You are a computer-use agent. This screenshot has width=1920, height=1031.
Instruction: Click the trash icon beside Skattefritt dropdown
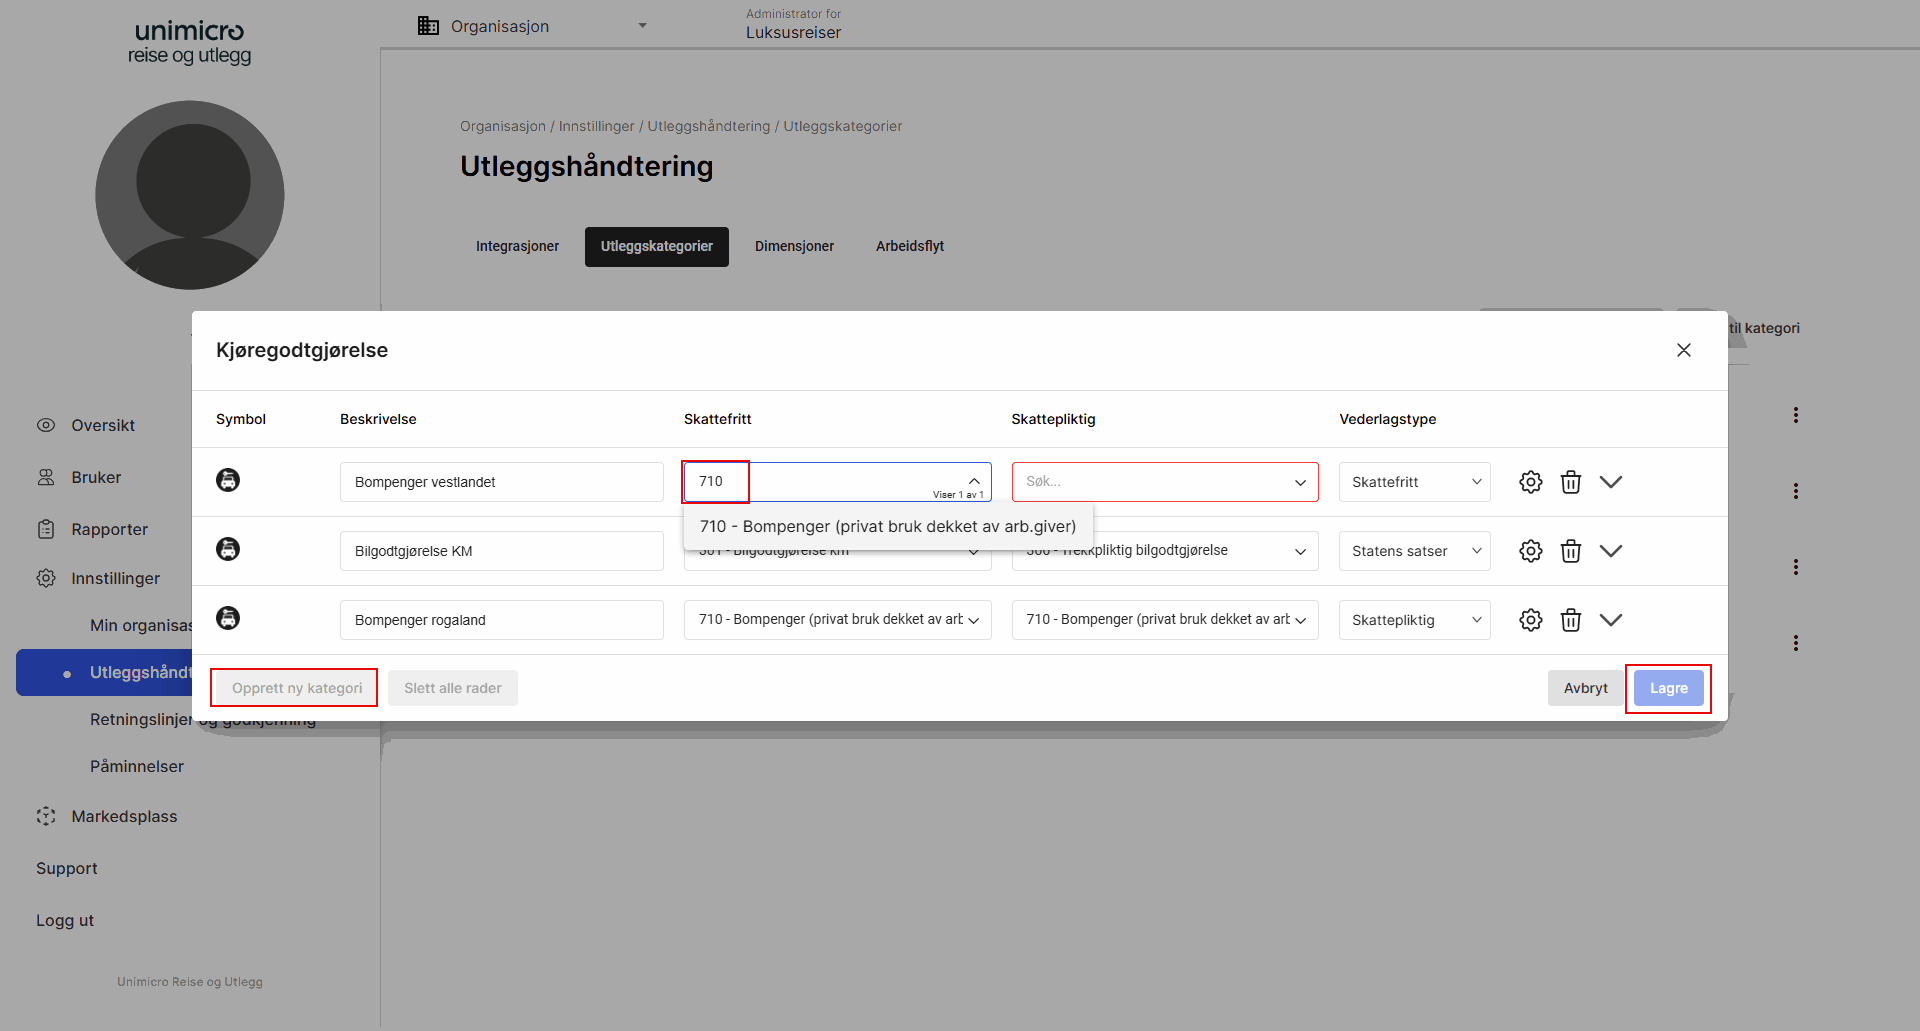point(1570,481)
